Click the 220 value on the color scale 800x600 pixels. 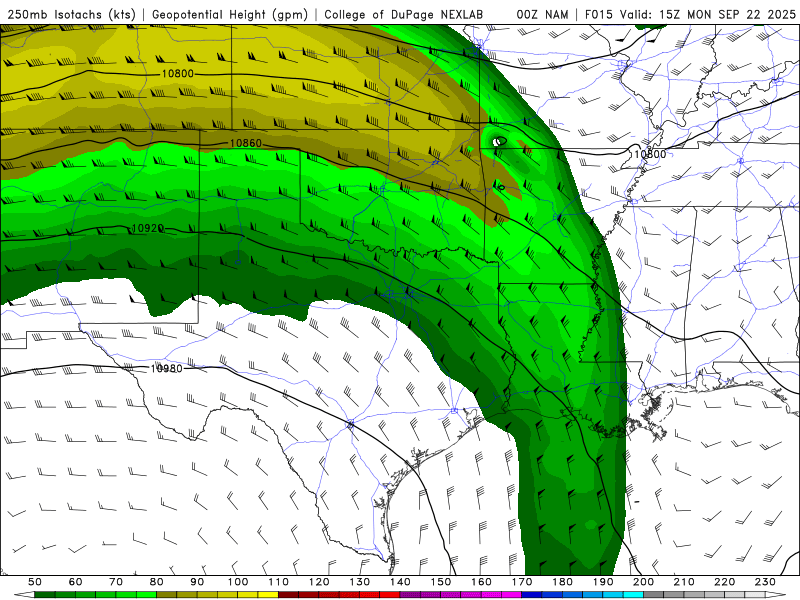pyautogui.click(x=724, y=582)
